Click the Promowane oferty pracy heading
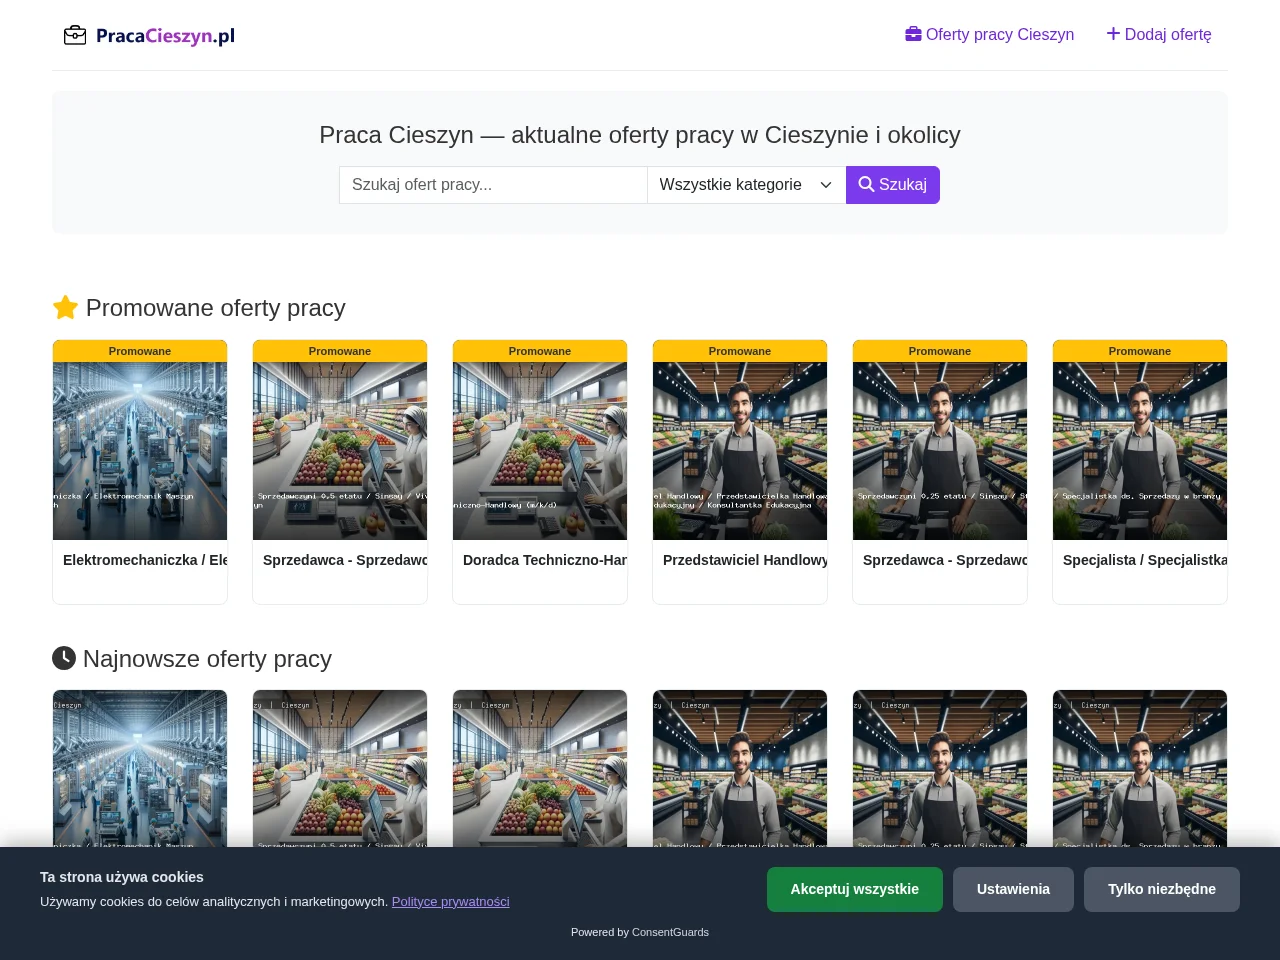 click(x=199, y=307)
